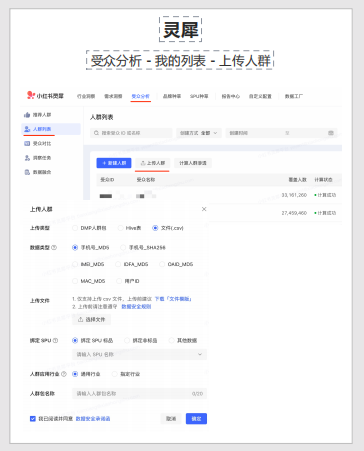Open the 创建时间 date range picker
The image size is (364, 451).
pos(281,133)
